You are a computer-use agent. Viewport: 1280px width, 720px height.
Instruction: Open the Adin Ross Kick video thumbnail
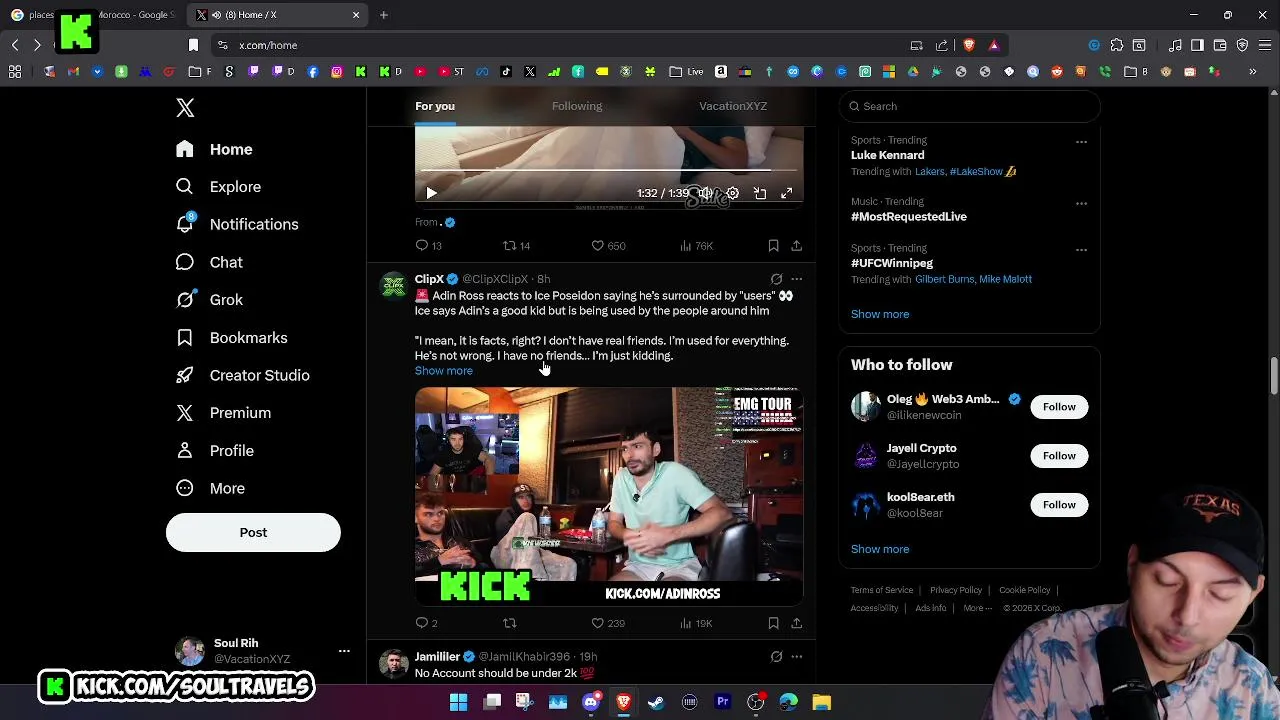609,497
